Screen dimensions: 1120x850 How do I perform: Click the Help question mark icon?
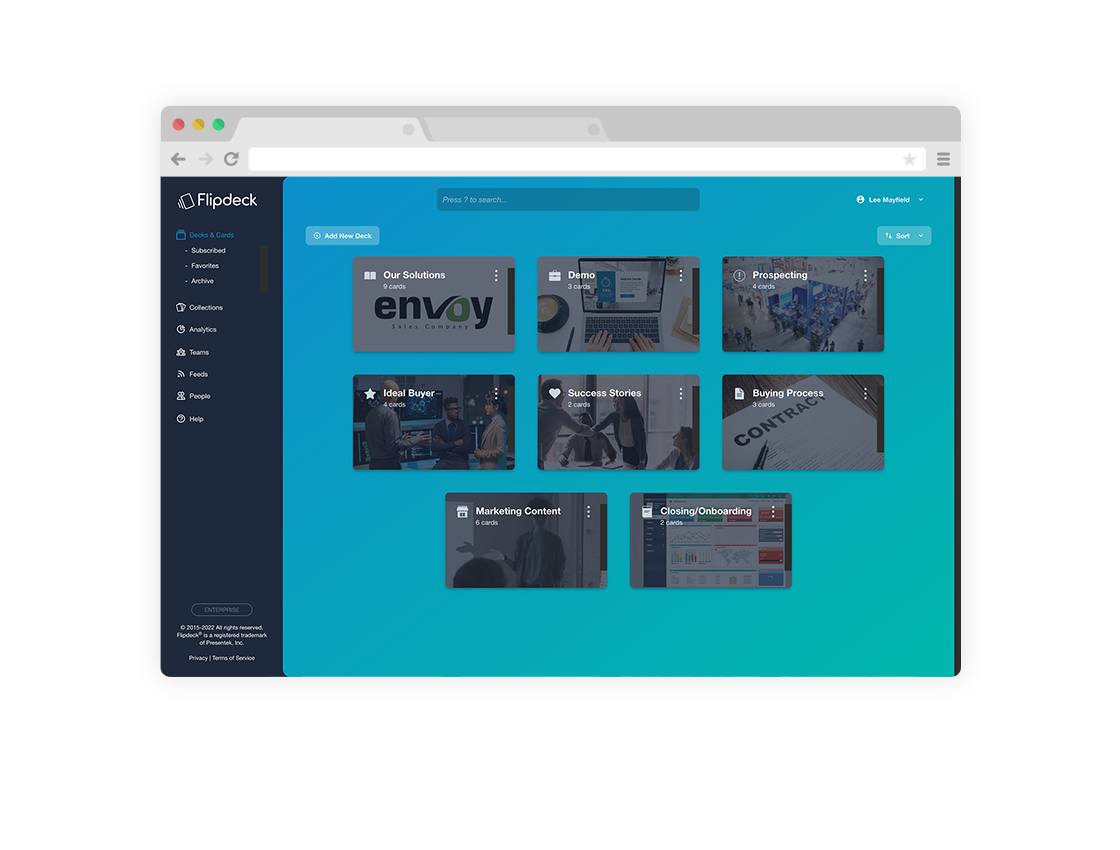tap(181, 419)
